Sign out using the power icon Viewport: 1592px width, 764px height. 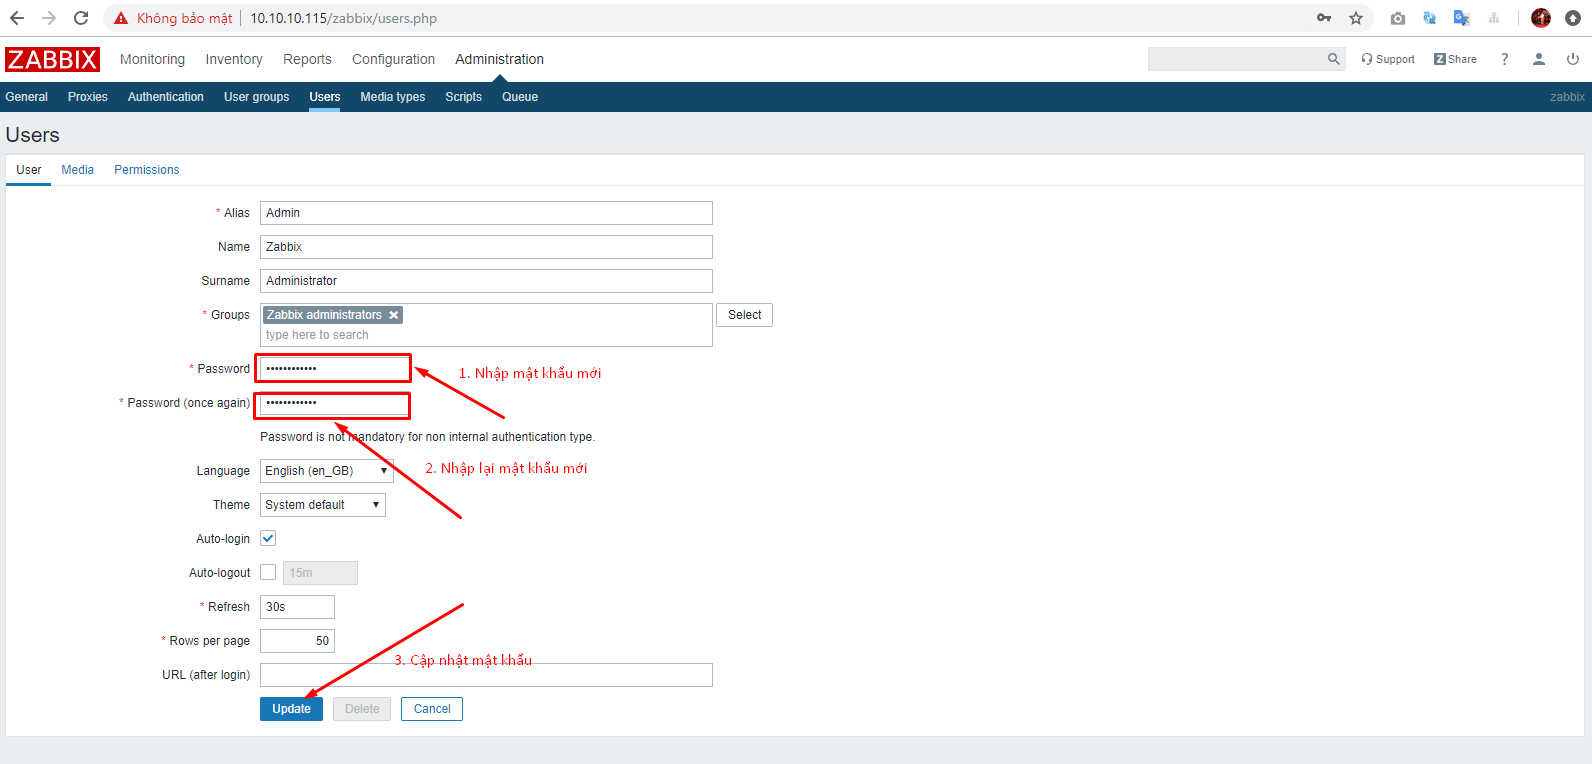pyautogui.click(x=1573, y=59)
